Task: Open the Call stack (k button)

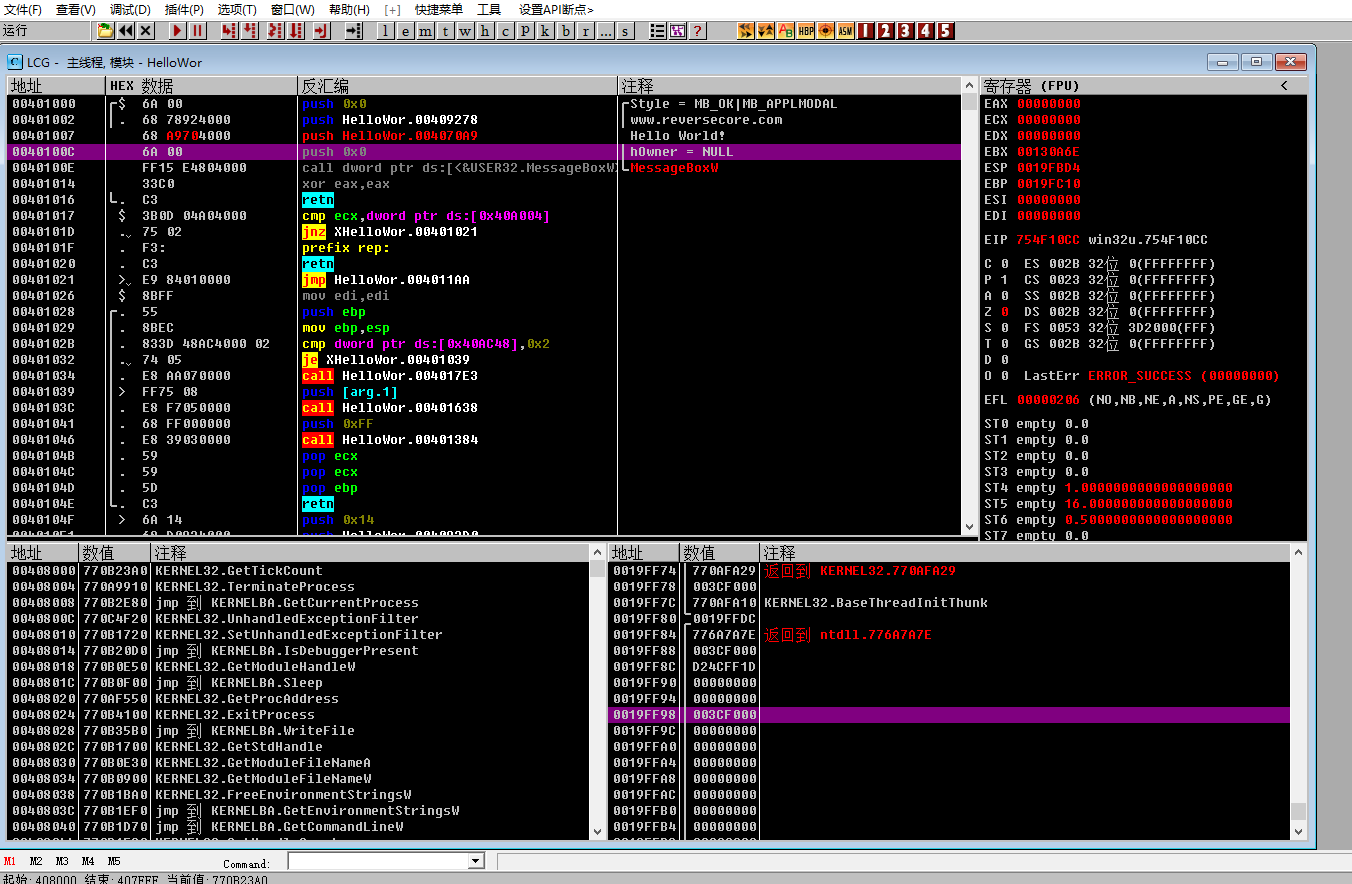Action: (x=545, y=31)
